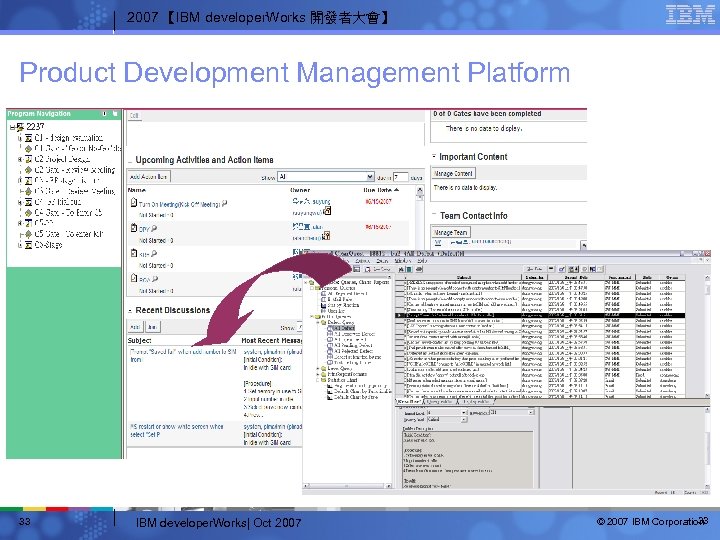
Task: Click the Add Action Item button
Action: point(148,177)
